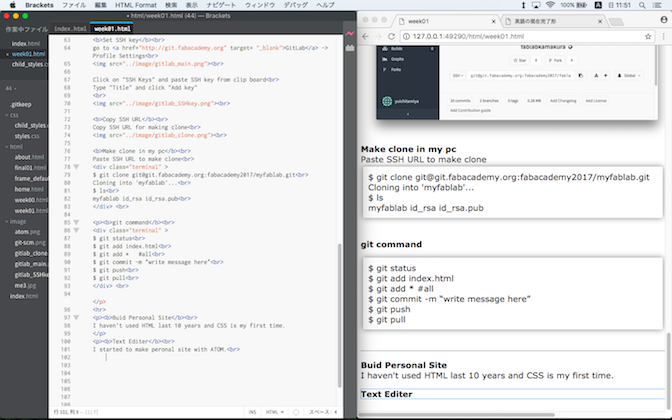Open me3.jpg in image folder
The width and height of the screenshot is (672, 420).
click(x=26, y=285)
